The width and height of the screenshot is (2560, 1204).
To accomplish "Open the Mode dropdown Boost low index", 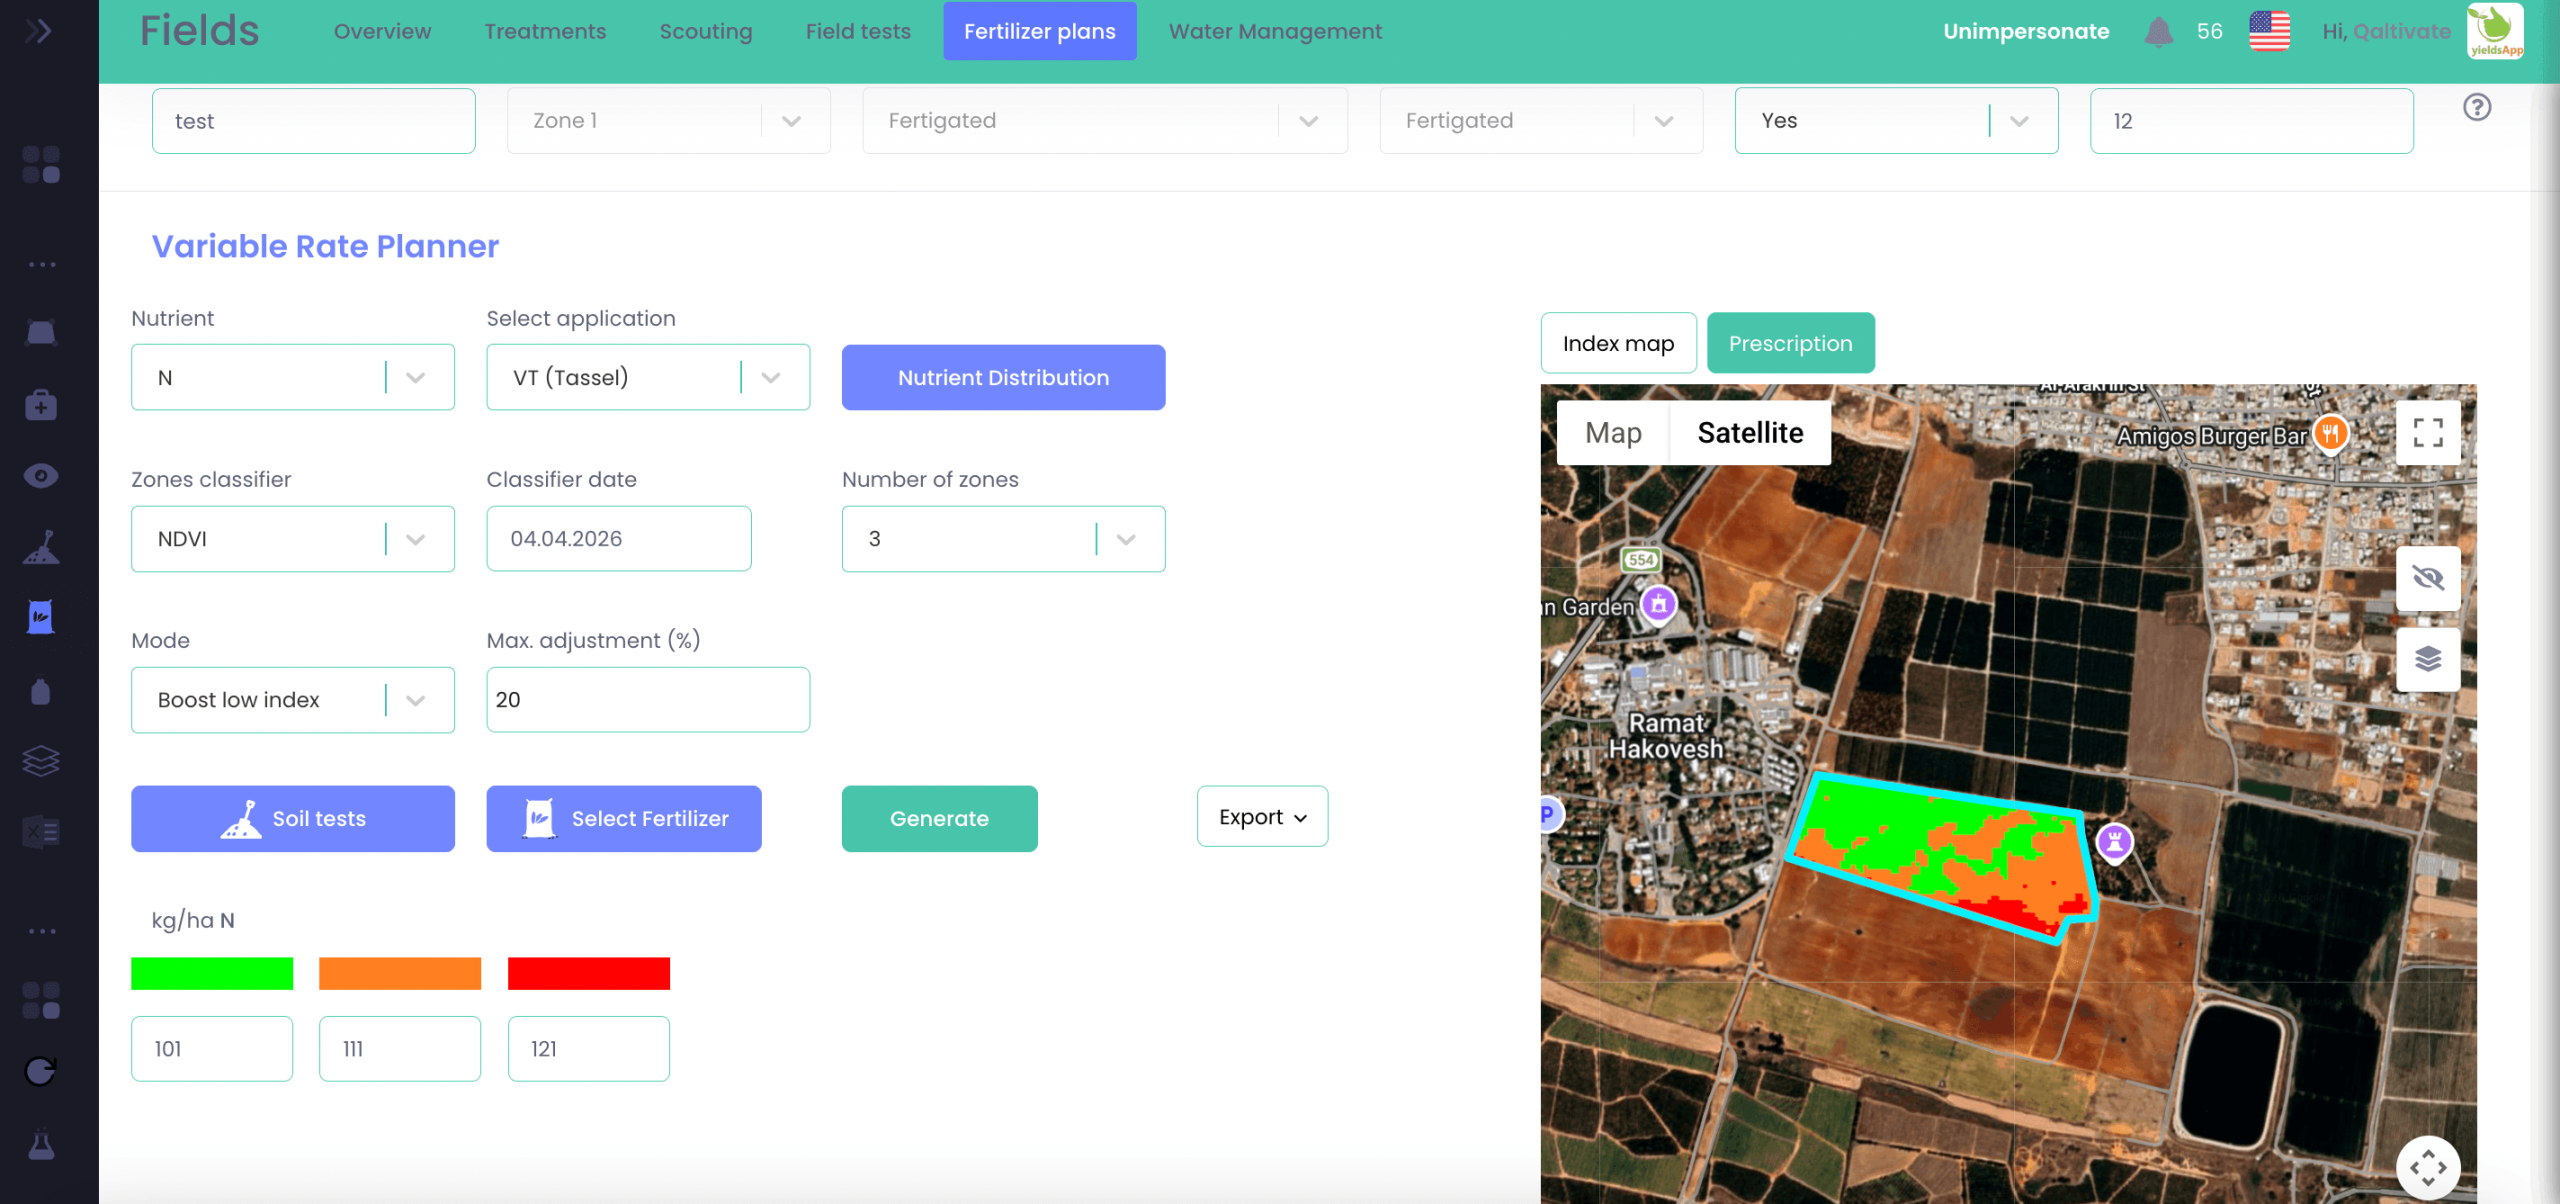I will tap(293, 699).
